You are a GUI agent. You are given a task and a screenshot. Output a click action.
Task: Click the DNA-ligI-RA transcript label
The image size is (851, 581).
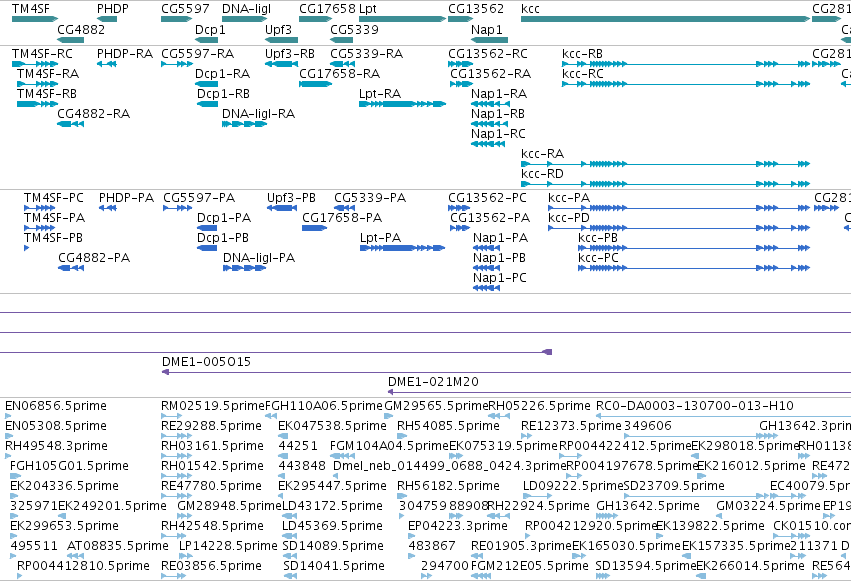pos(258,114)
